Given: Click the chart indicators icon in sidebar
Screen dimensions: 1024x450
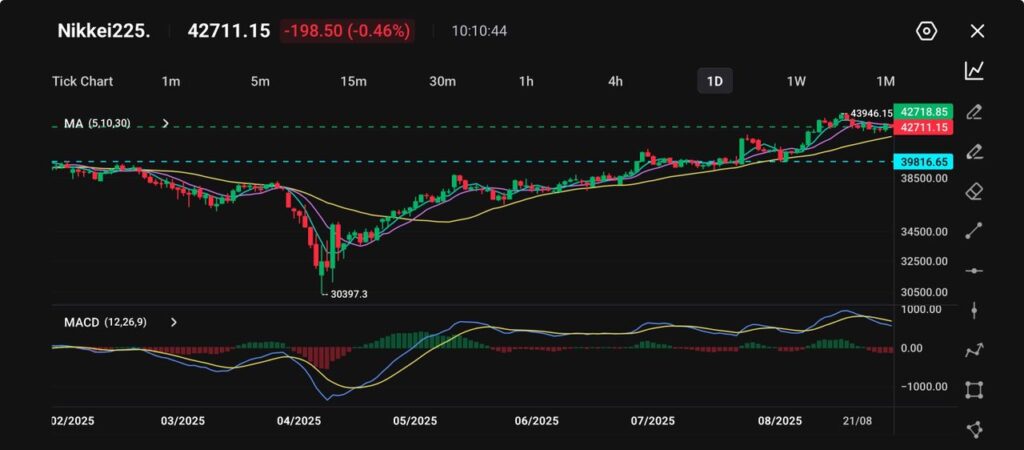Looking at the screenshot, I should tap(974, 70).
